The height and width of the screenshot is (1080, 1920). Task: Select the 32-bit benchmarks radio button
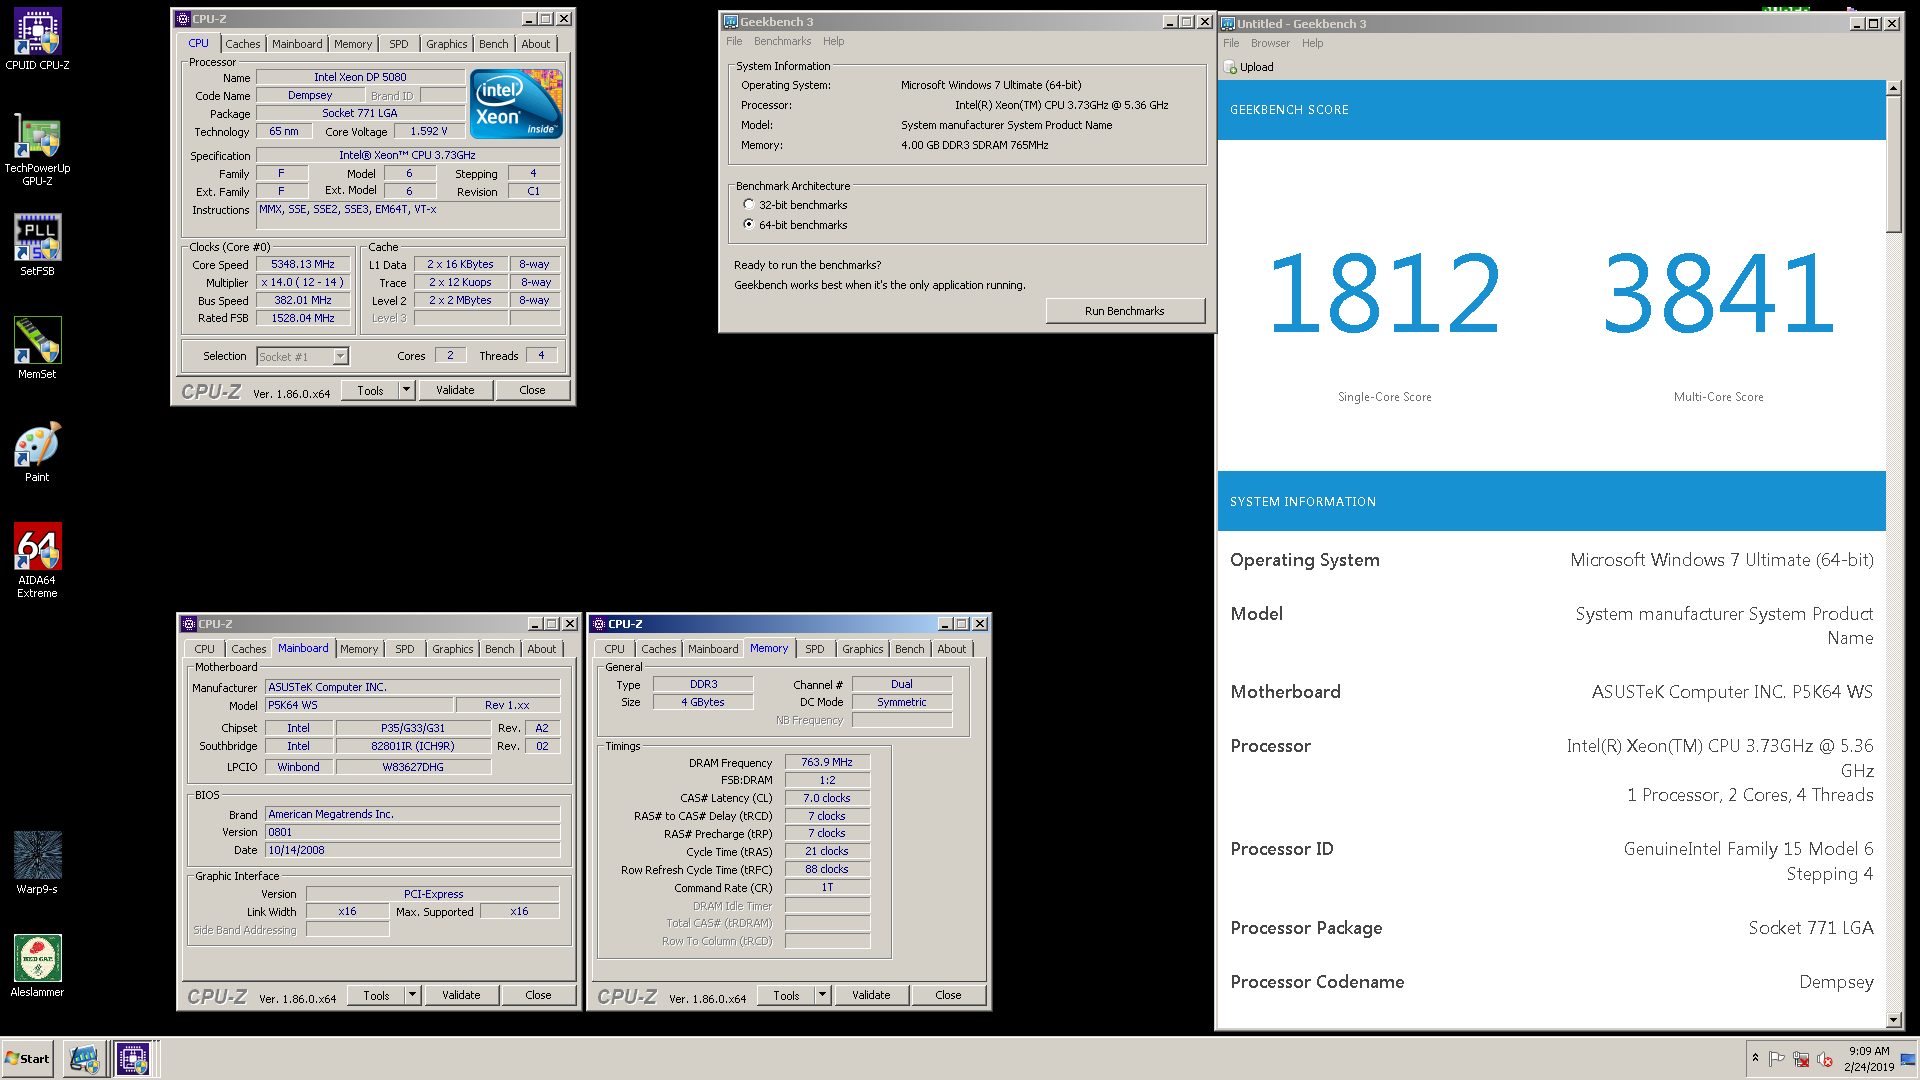(749, 205)
